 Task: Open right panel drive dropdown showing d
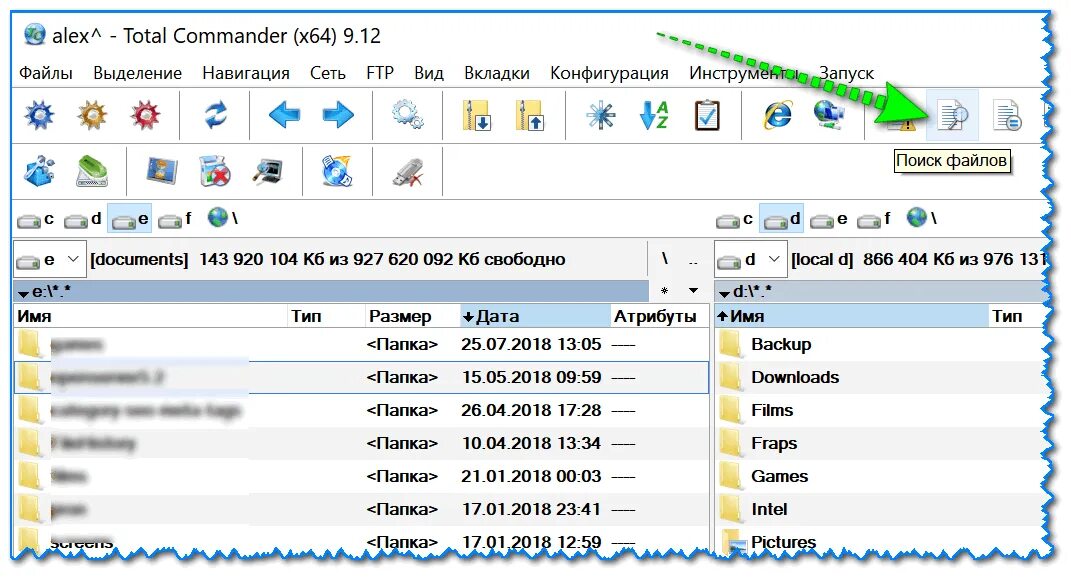751,259
